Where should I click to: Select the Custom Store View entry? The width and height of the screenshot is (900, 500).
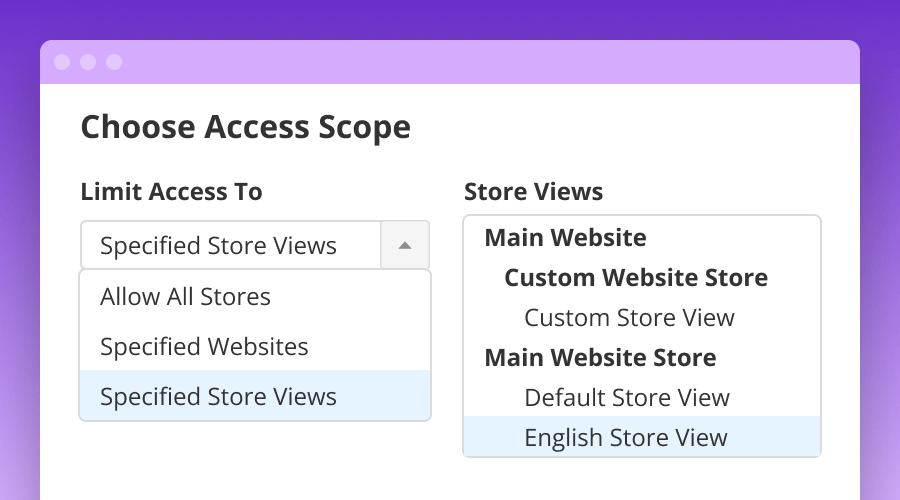click(x=629, y=318)
